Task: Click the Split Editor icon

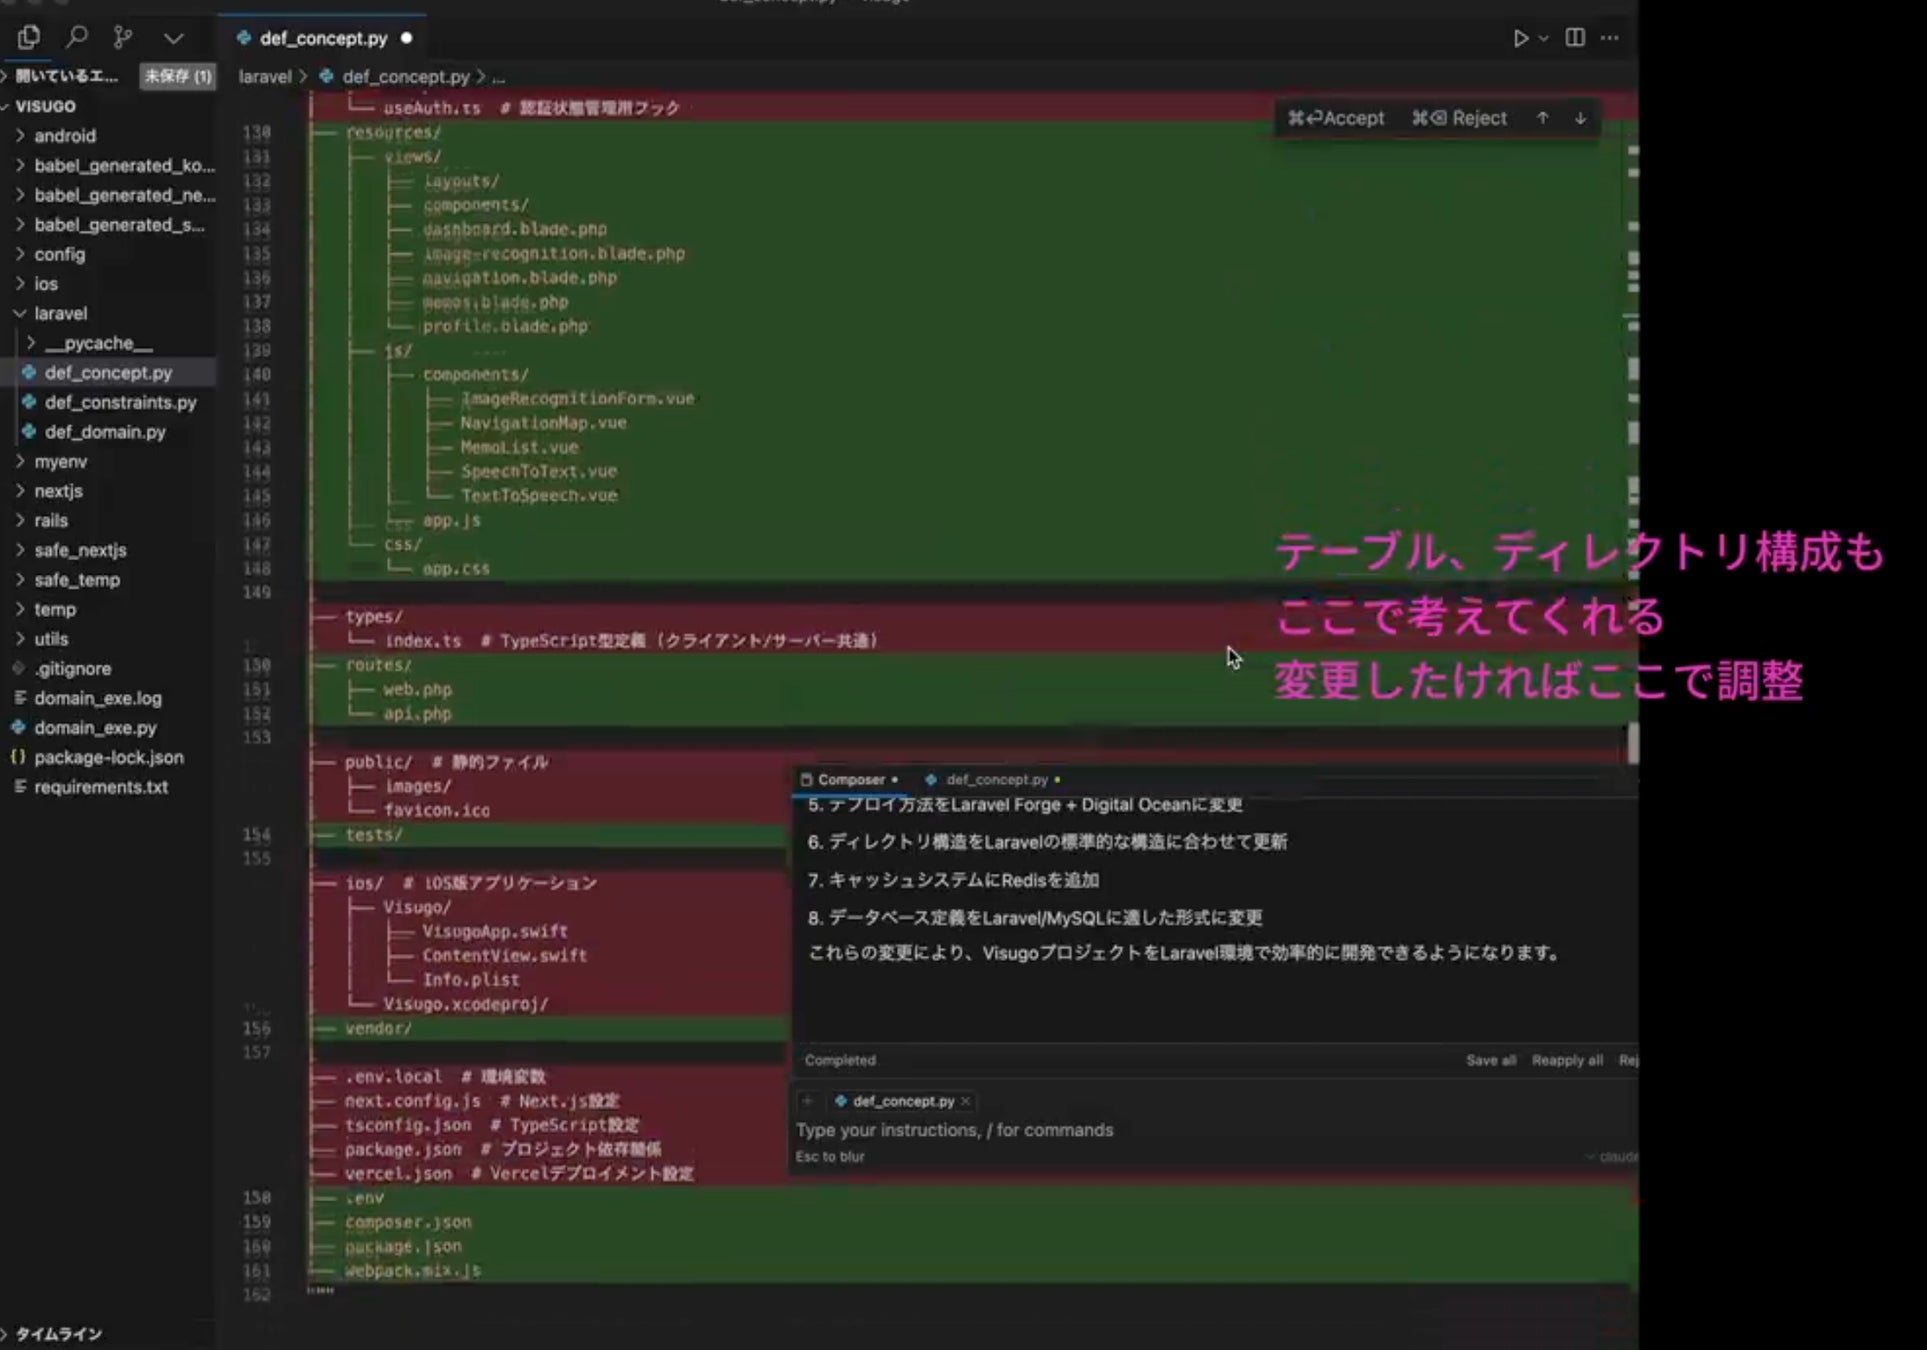Action: (1575, 38)
